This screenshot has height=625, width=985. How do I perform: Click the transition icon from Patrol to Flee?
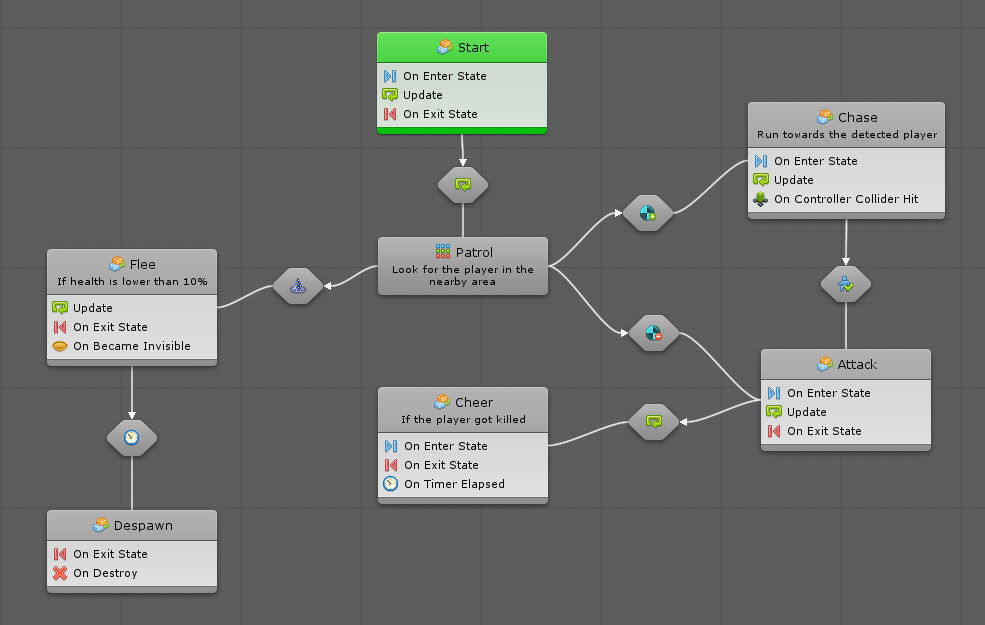298,287
